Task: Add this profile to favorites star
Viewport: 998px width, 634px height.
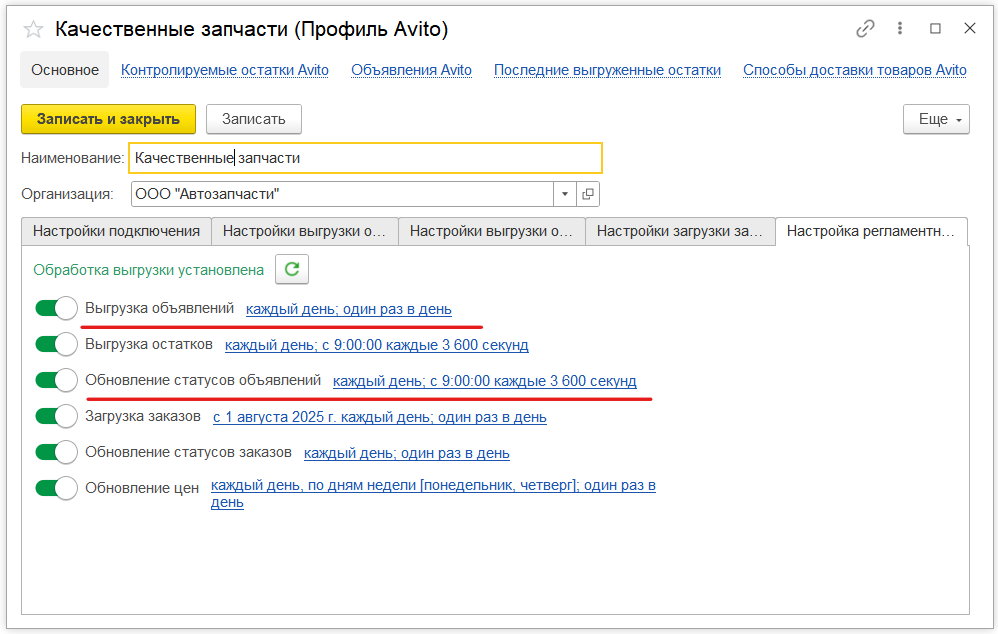Action: (x=33, y=29)
